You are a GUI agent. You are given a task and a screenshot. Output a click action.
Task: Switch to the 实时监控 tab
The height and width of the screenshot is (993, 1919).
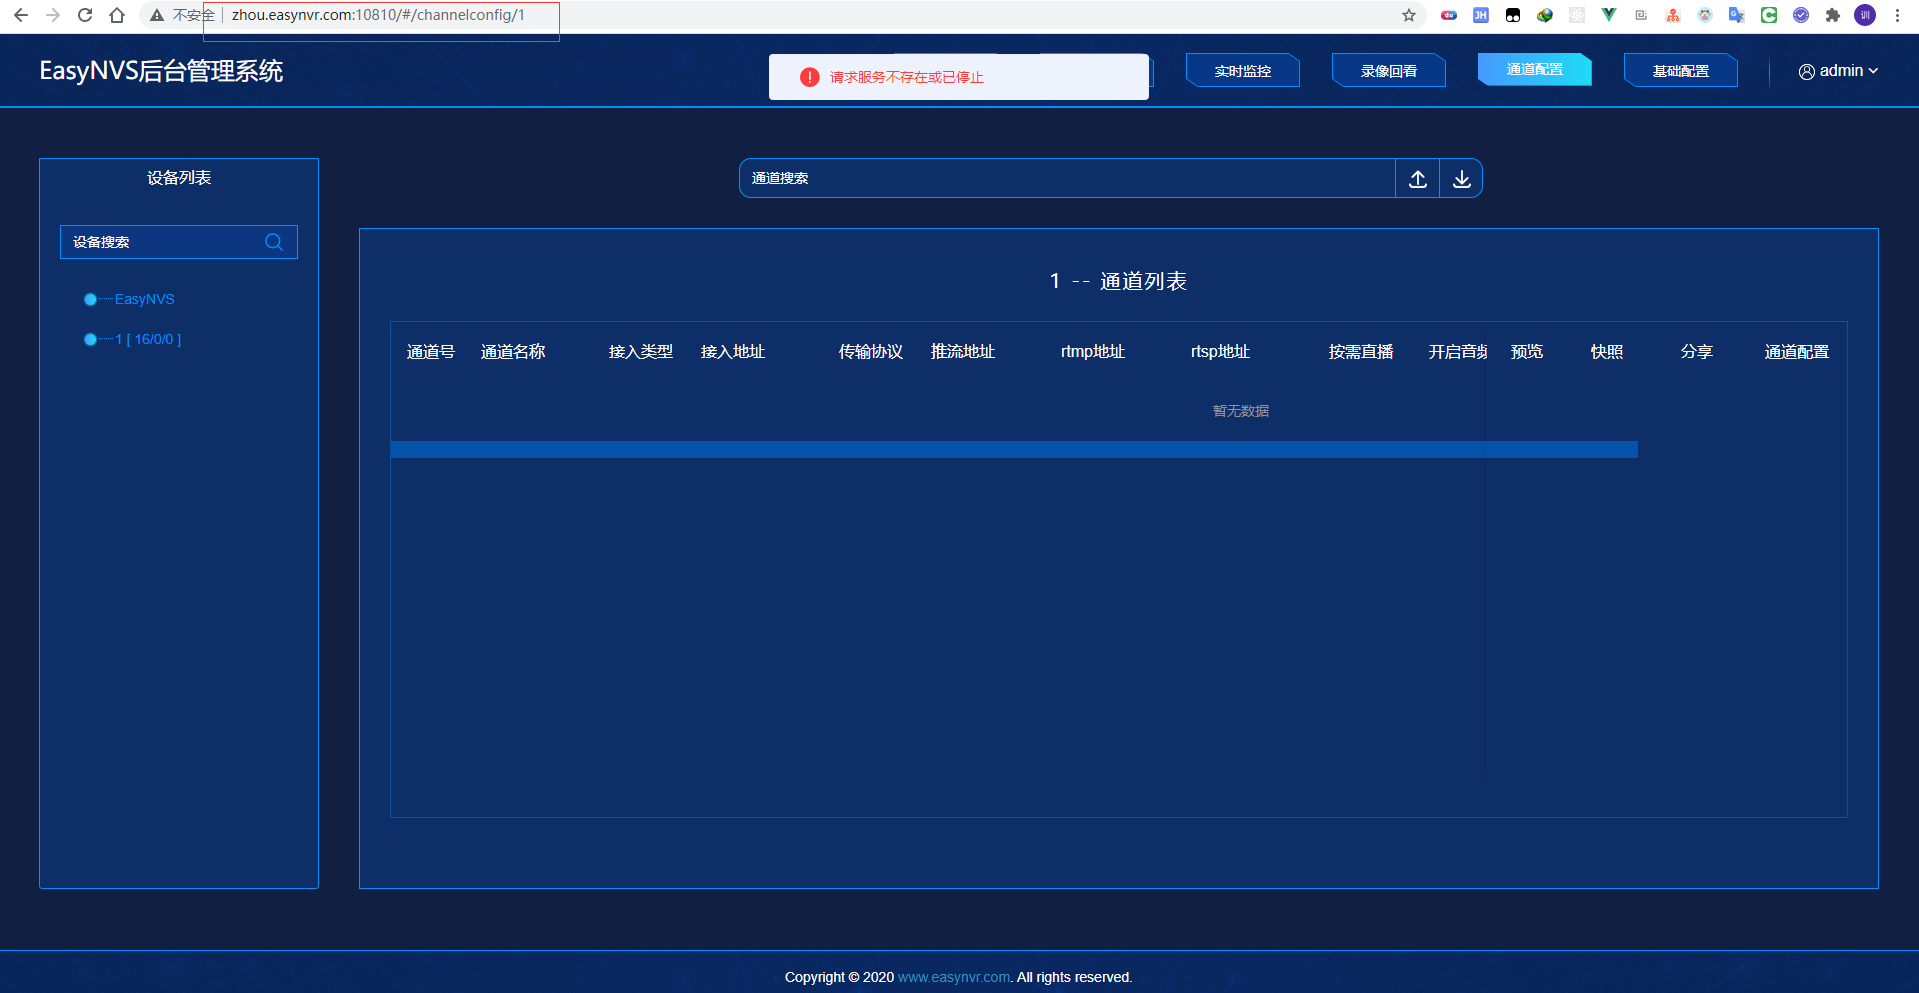point(1243,71)
